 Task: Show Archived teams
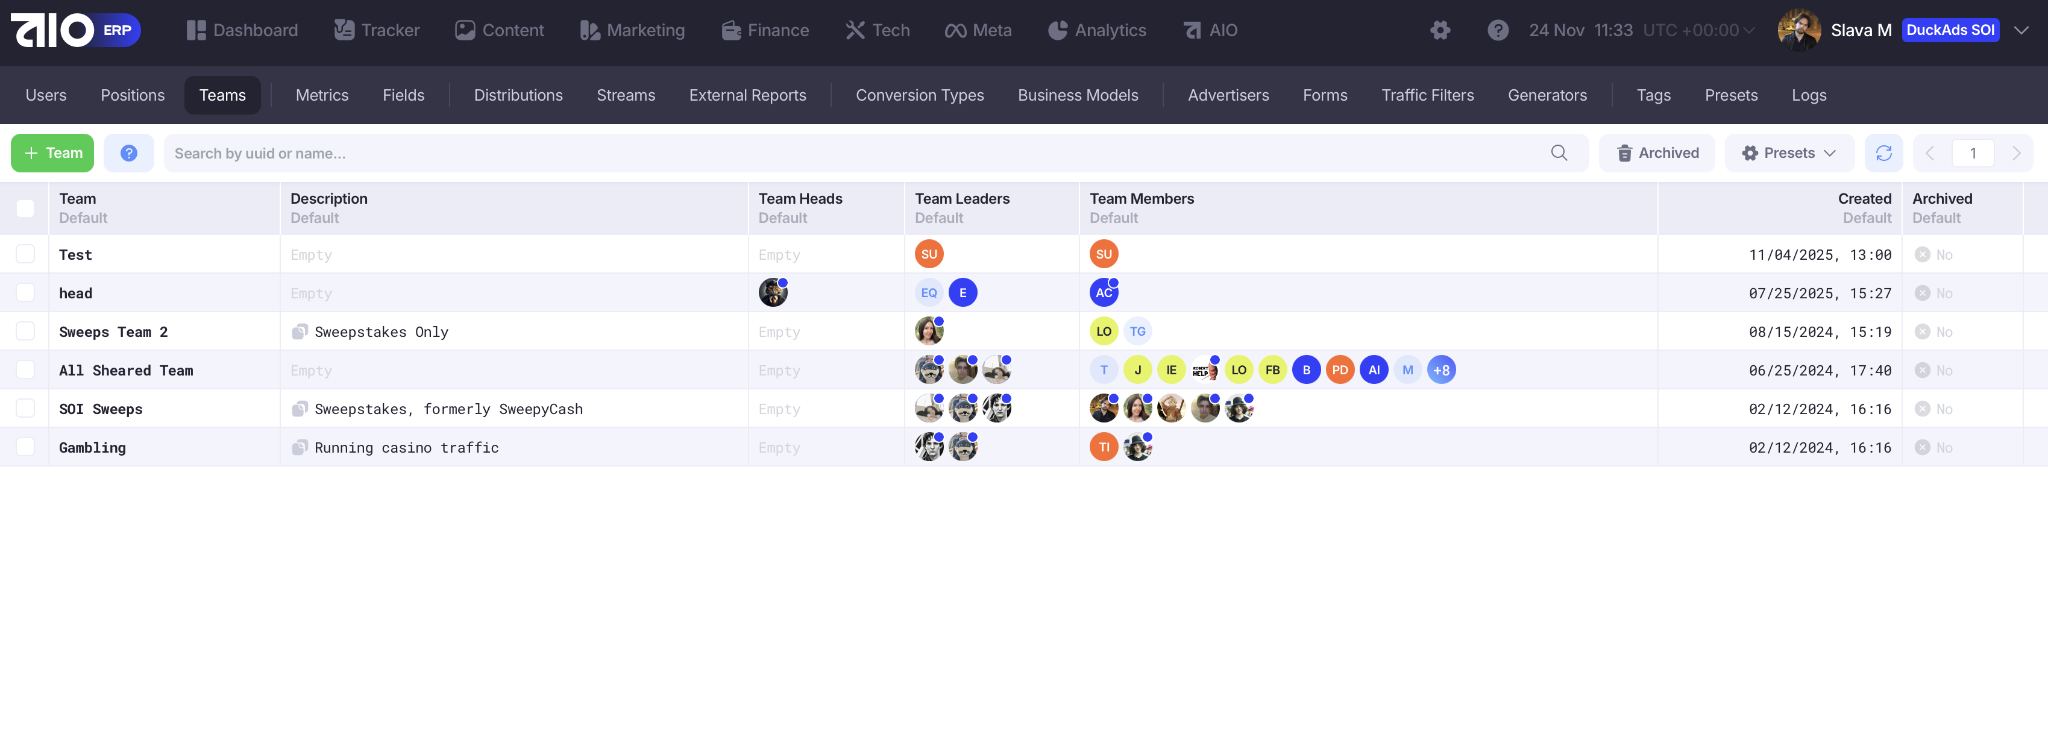(x=1657, y=153)
